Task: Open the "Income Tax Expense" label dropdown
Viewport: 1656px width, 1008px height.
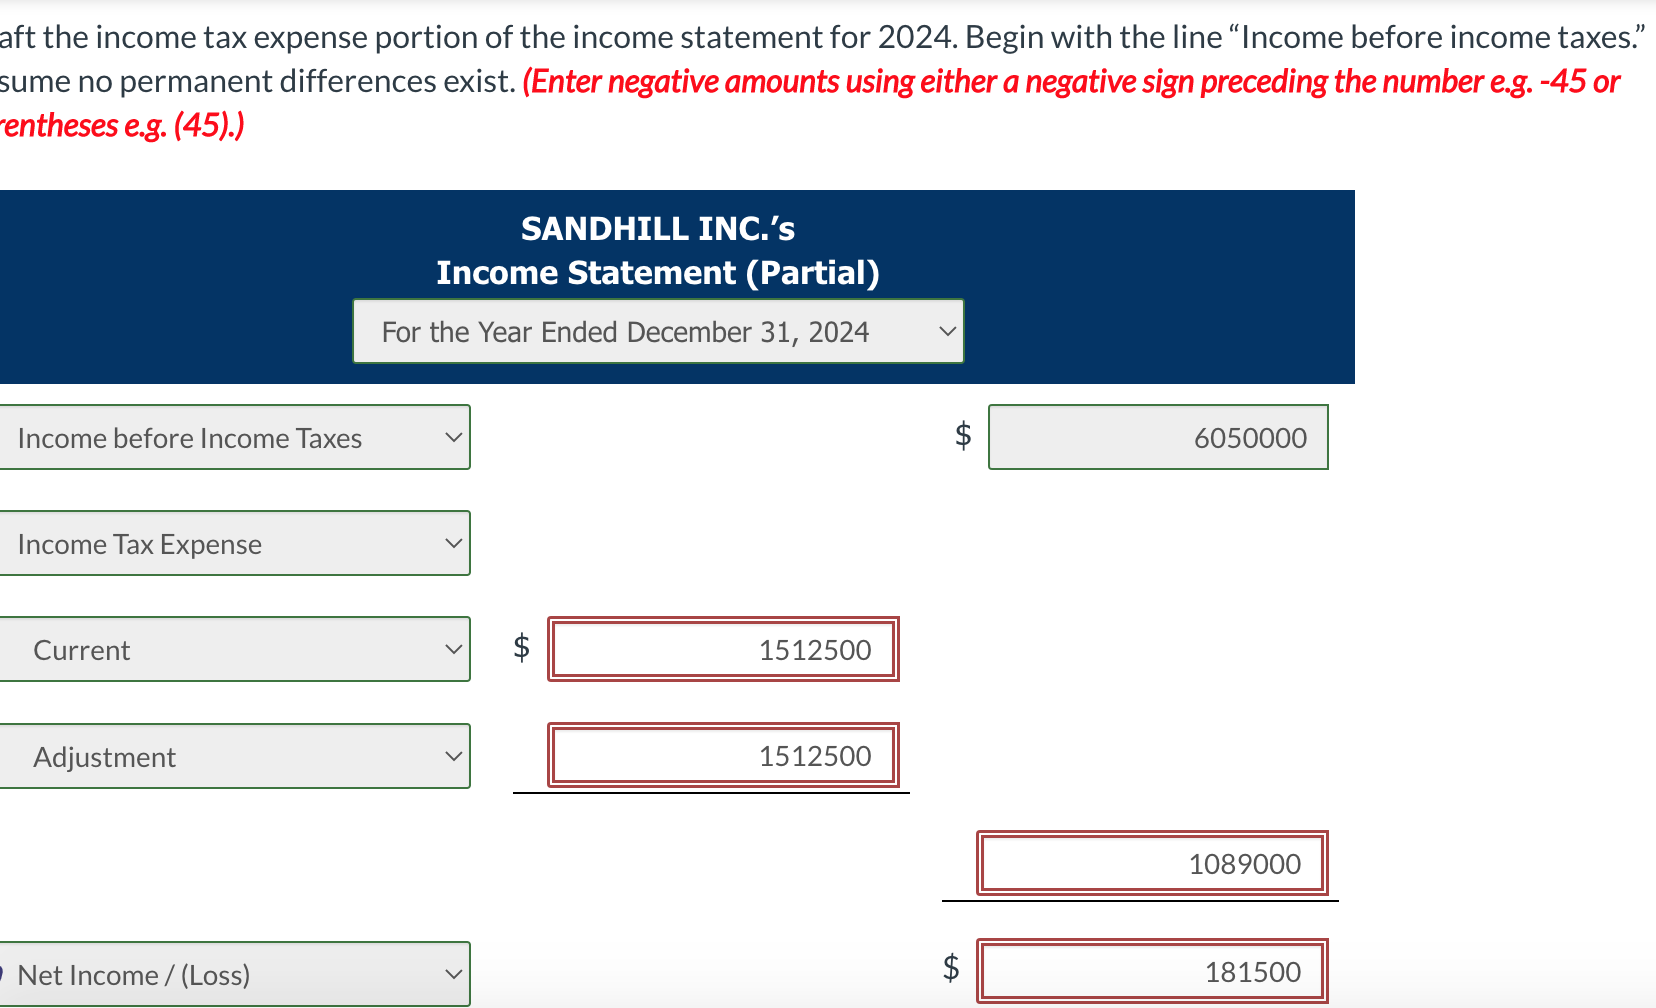Action: (x=235, y=543)
